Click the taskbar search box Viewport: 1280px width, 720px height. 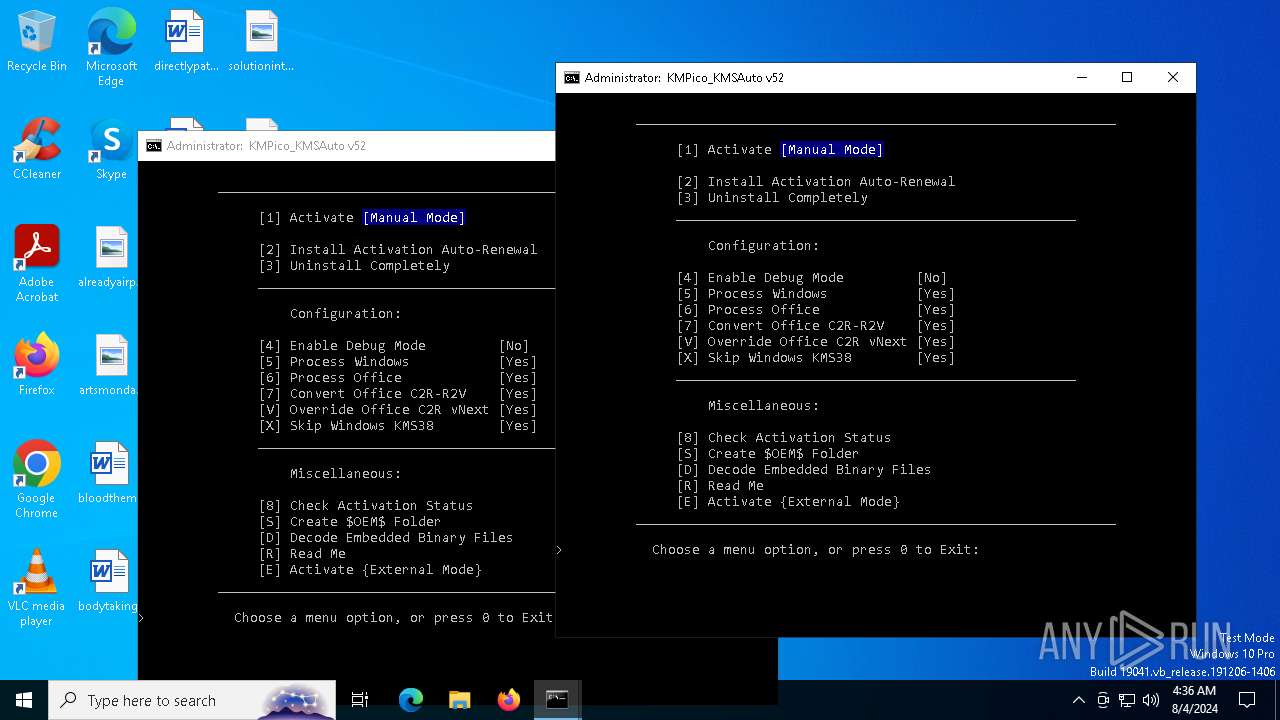[192, 700]
